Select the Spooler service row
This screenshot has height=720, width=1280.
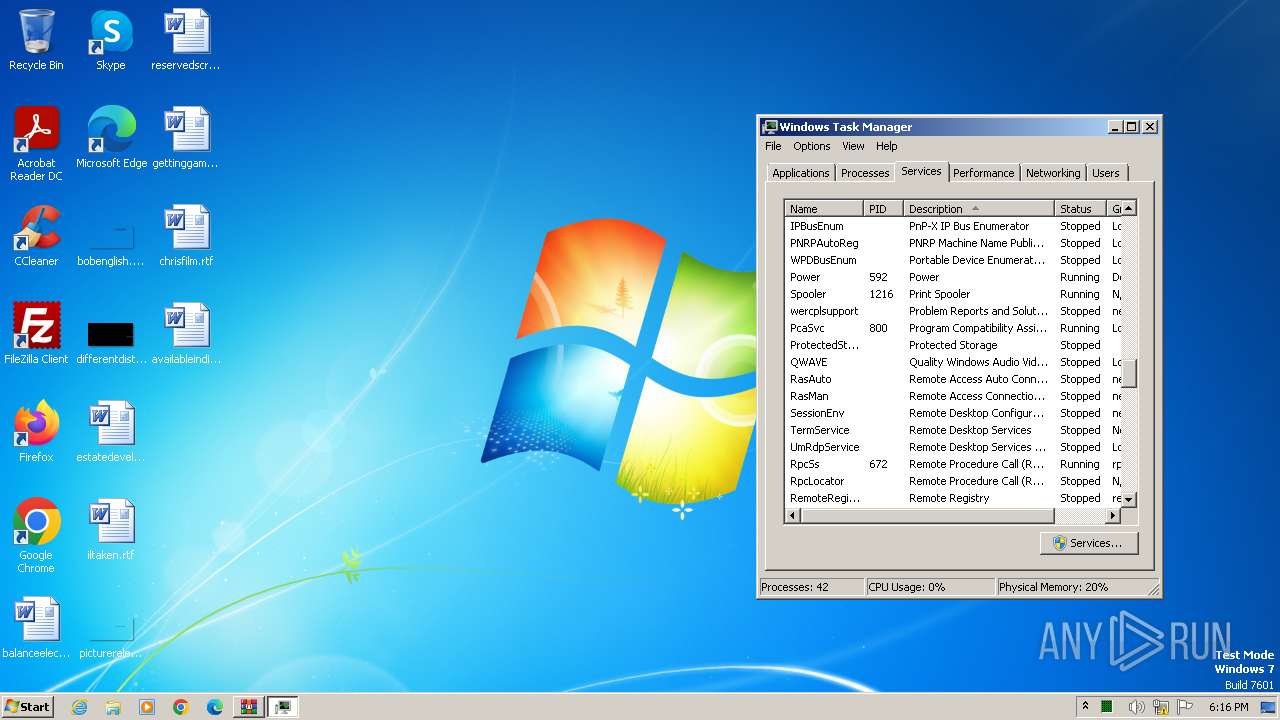tap(953, 294)
